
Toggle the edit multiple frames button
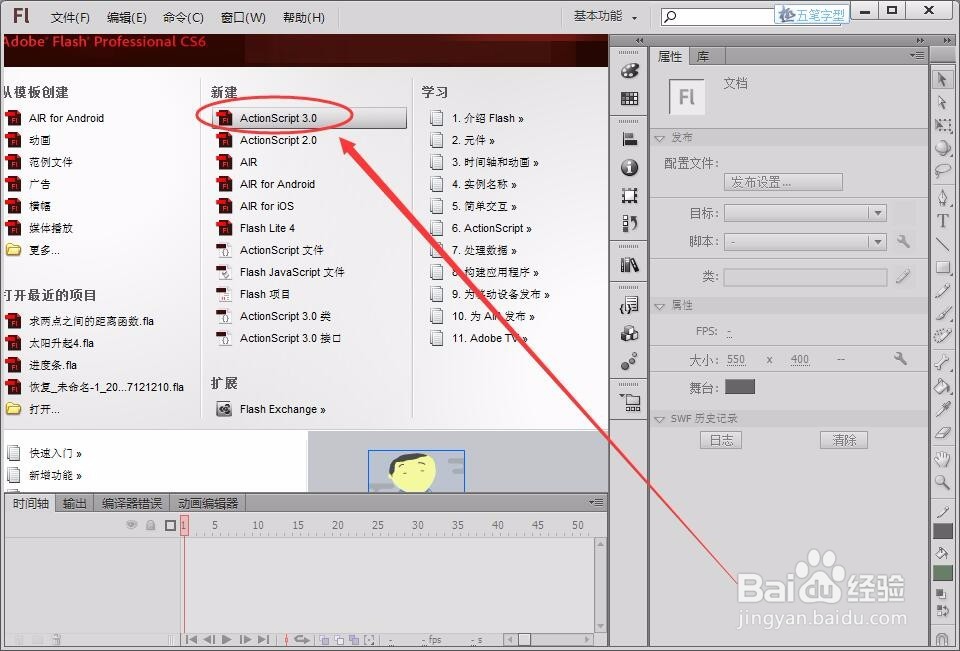coord(354,639)
